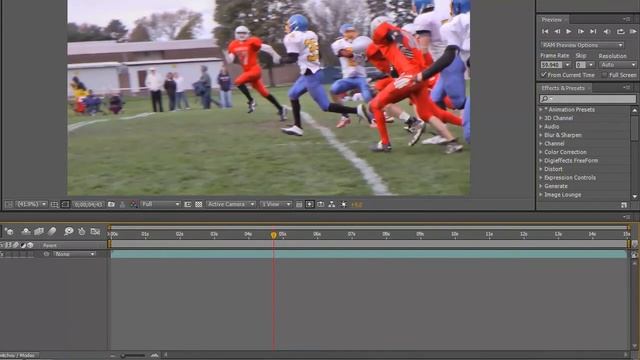Expand Animation Presets category
Image resolution: width=640 pixels, height=360 pixels.
pos(541,109)
